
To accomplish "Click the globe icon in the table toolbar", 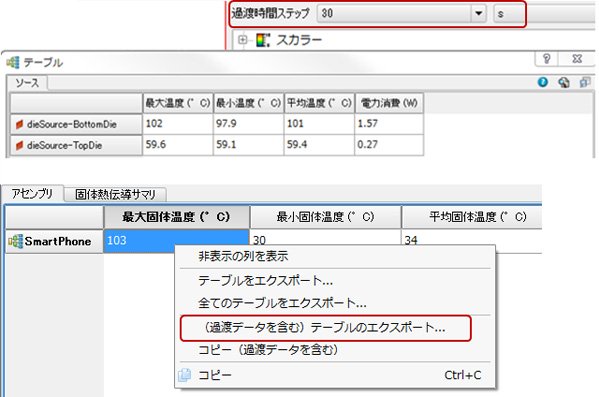I will pyautogui.click(x=564, y=82).
